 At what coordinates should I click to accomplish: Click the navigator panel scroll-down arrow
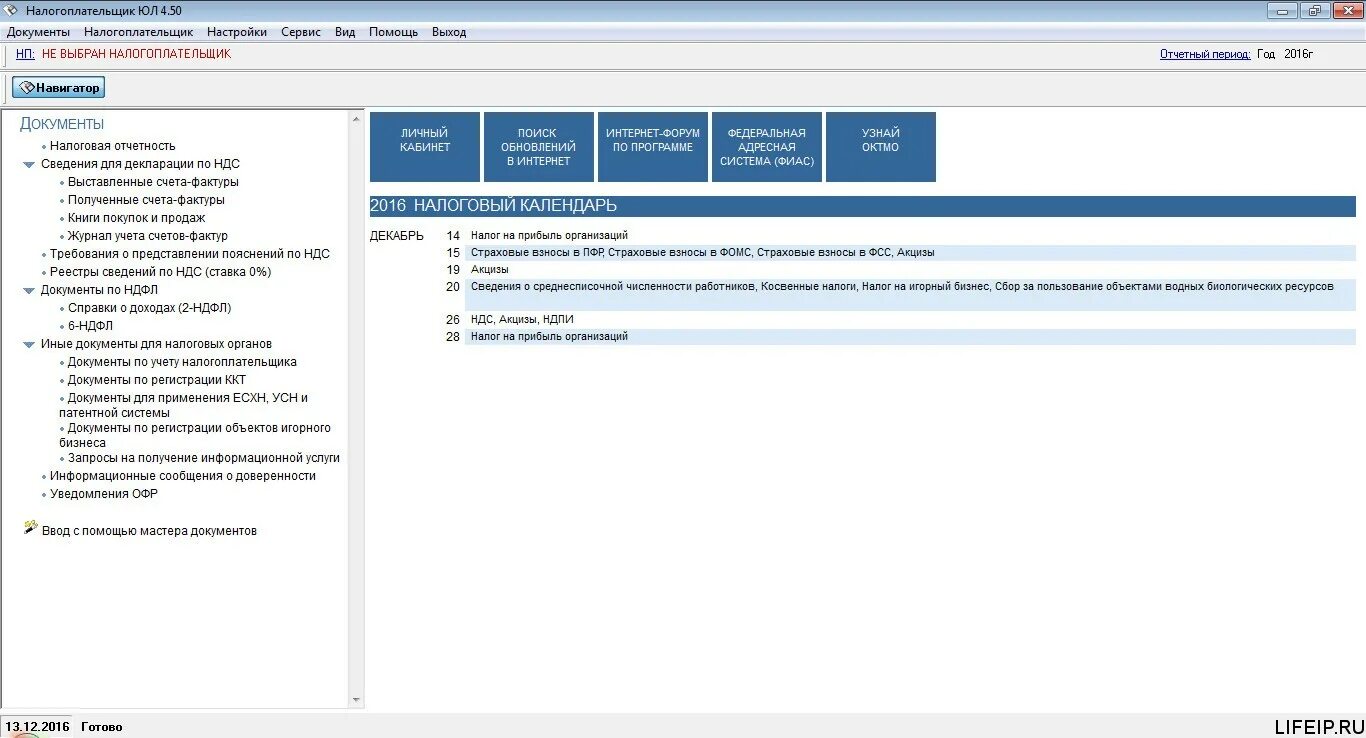tap(357, 700)
